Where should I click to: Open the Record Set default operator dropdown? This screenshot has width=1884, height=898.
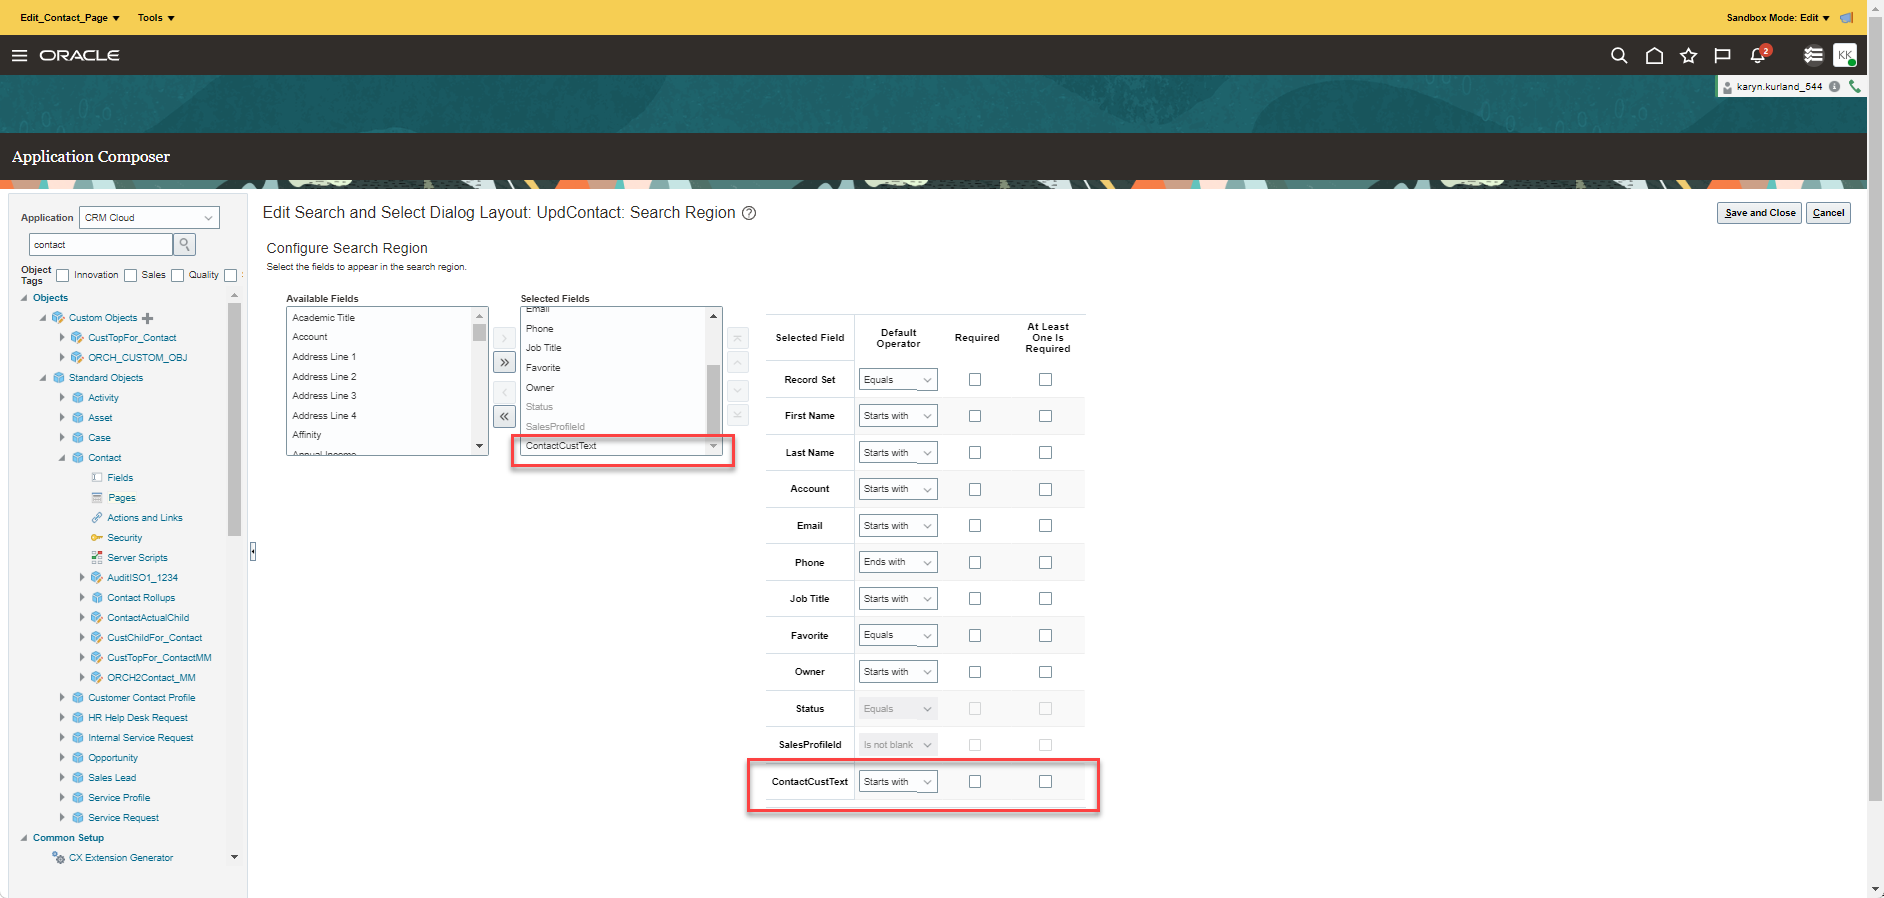coord(898,380)
